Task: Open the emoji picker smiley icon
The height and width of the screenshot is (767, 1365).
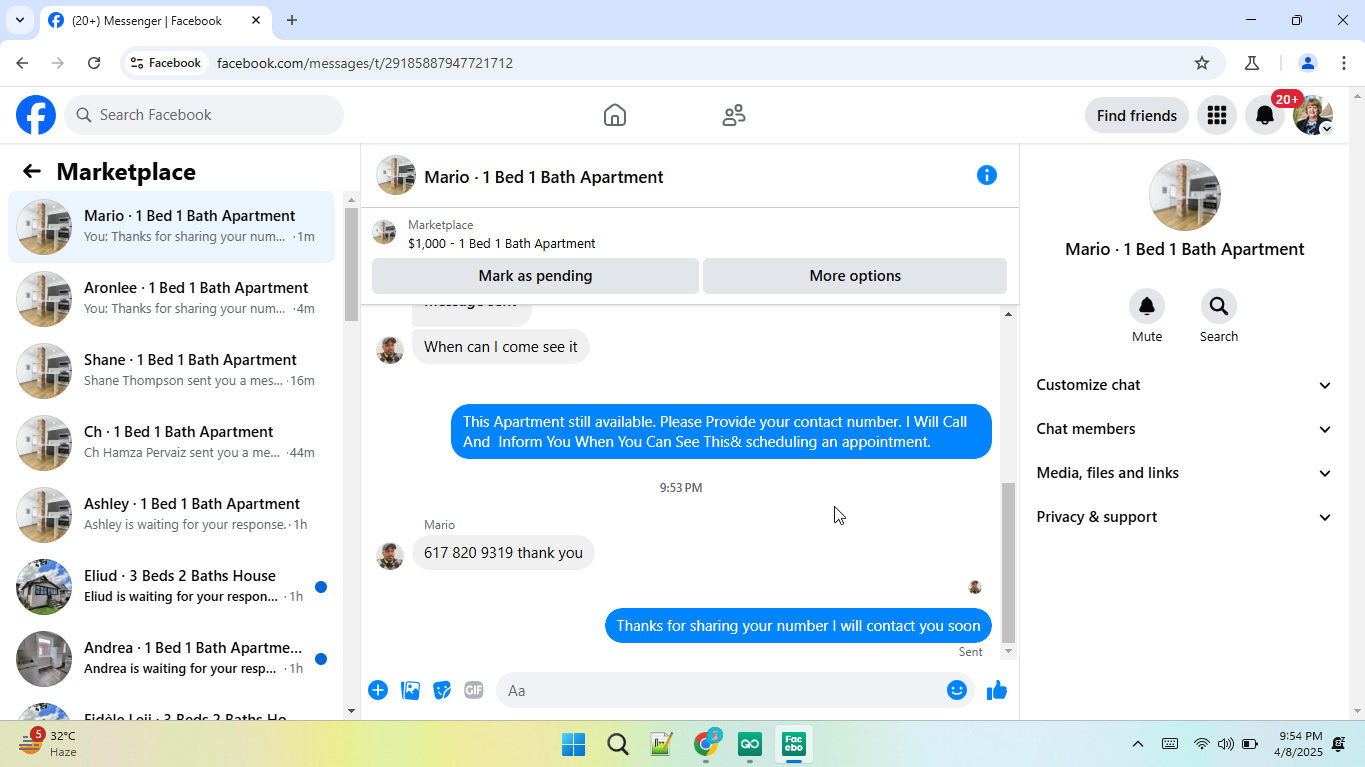Action: 957,690
